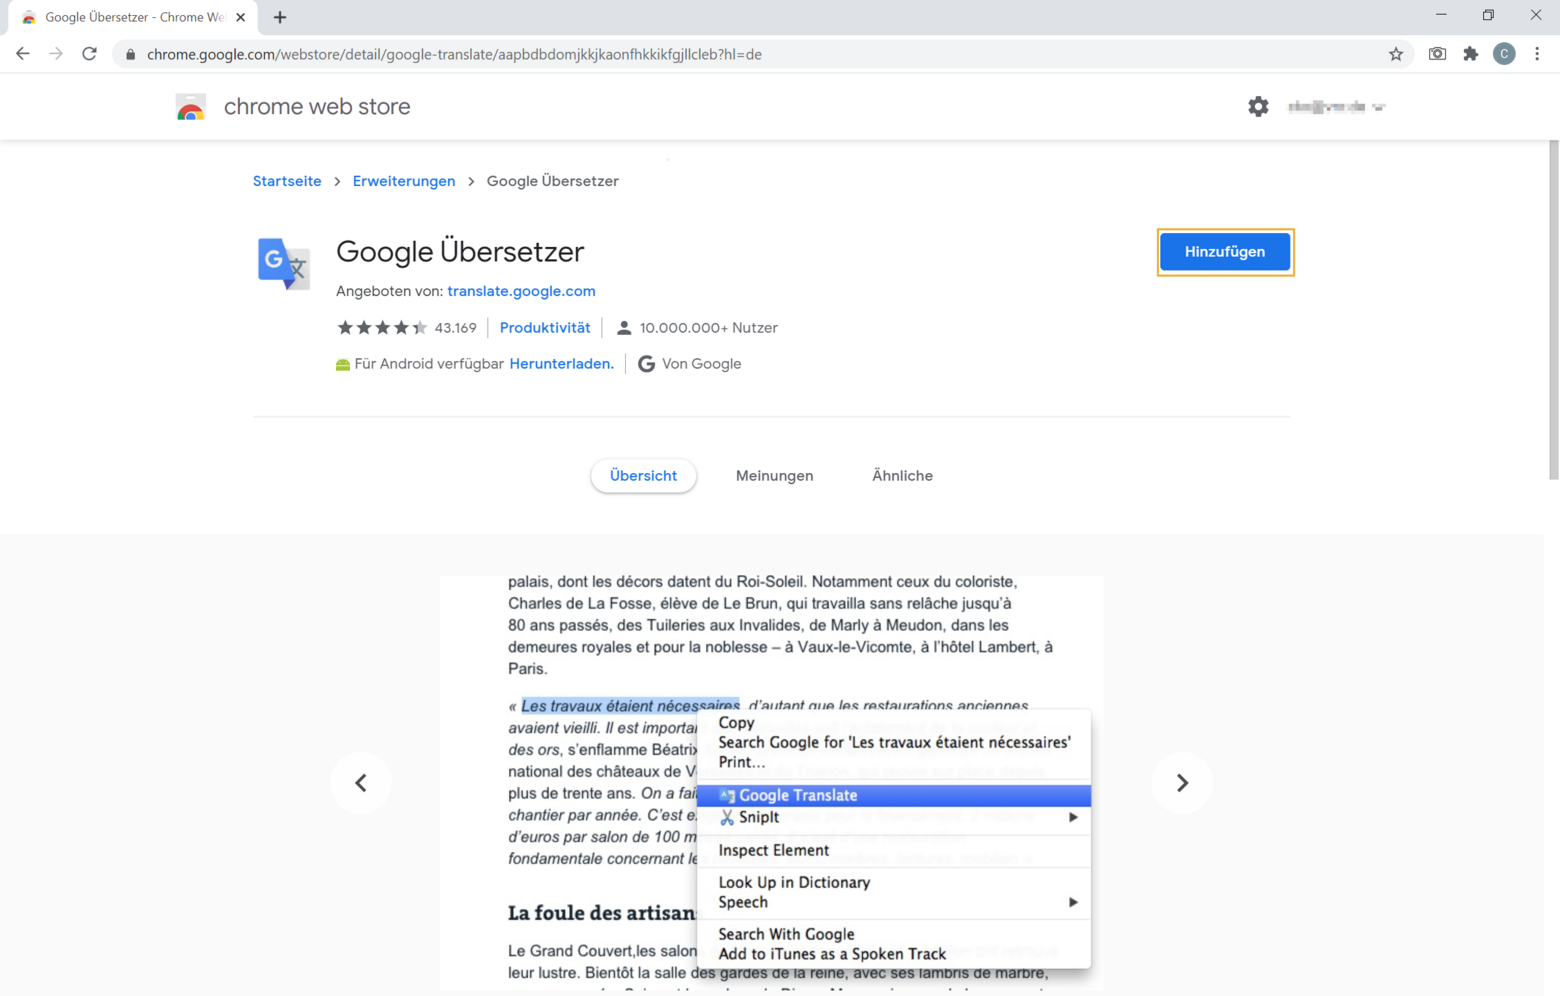Click 'Für Android verfügbar' text
This screenshot has height=996, width=1560.
(x=429, y=363)
